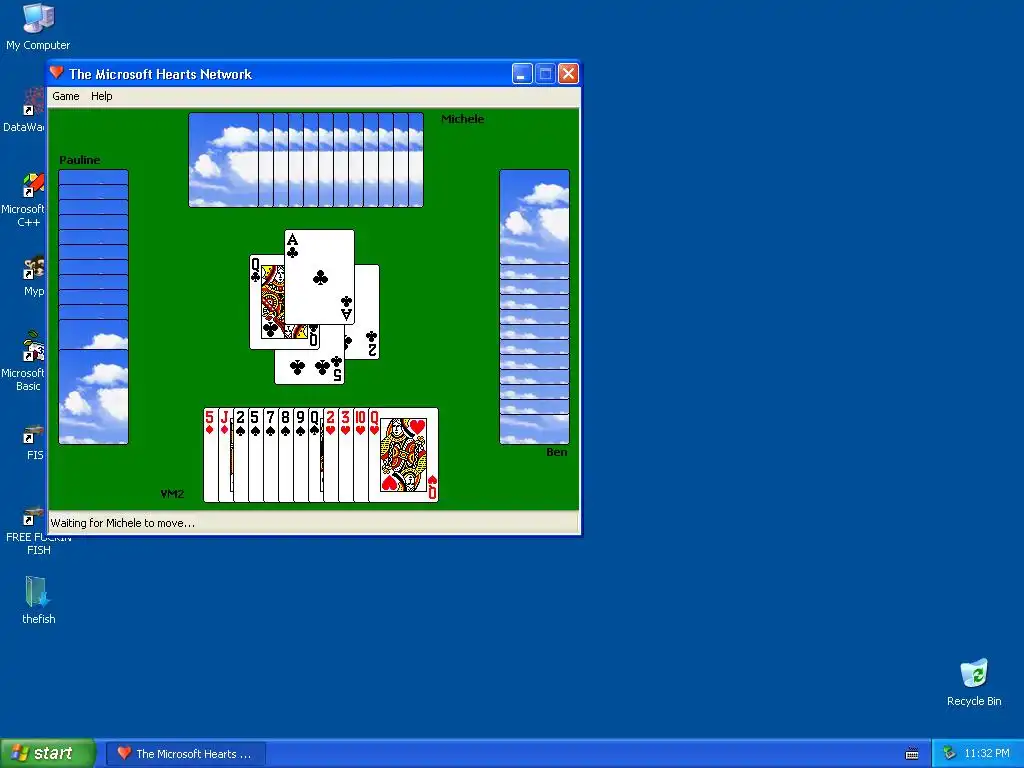Click the network tray icon beside clock
Image resolution: width=1024 pixels, height=768 pixels.
point(949,753)
